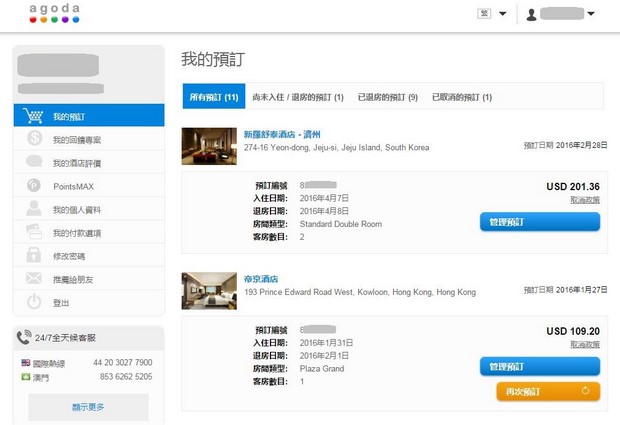620x425 pixels.
Task: Click 預訂日期 2016年2月28日 text
Action: (565, 145)
